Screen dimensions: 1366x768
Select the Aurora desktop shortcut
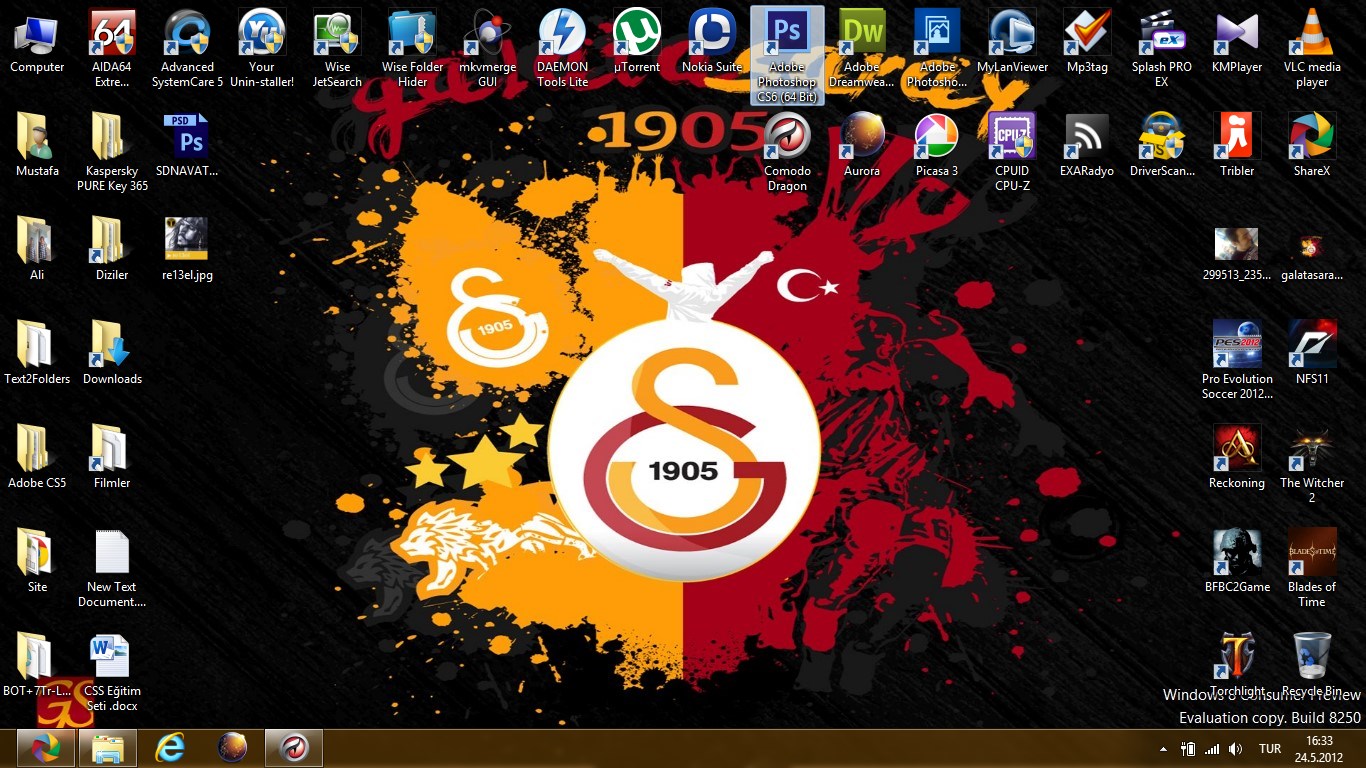click(862, 146)
